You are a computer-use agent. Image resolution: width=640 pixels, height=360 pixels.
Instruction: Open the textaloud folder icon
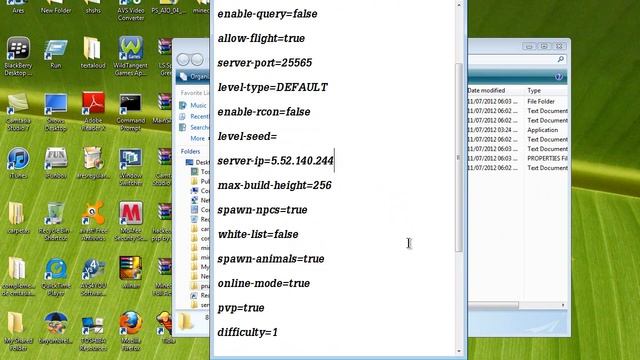[93, 53]
